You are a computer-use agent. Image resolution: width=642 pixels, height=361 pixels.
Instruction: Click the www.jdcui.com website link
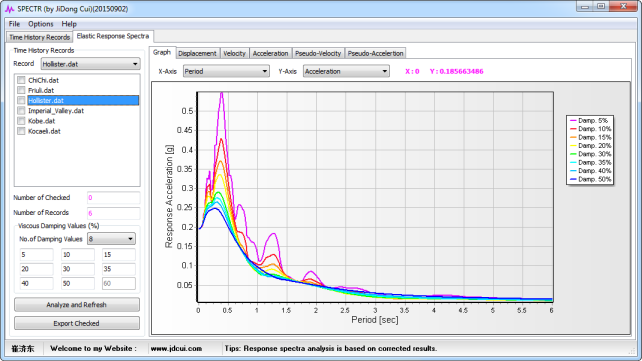point(176,348)
